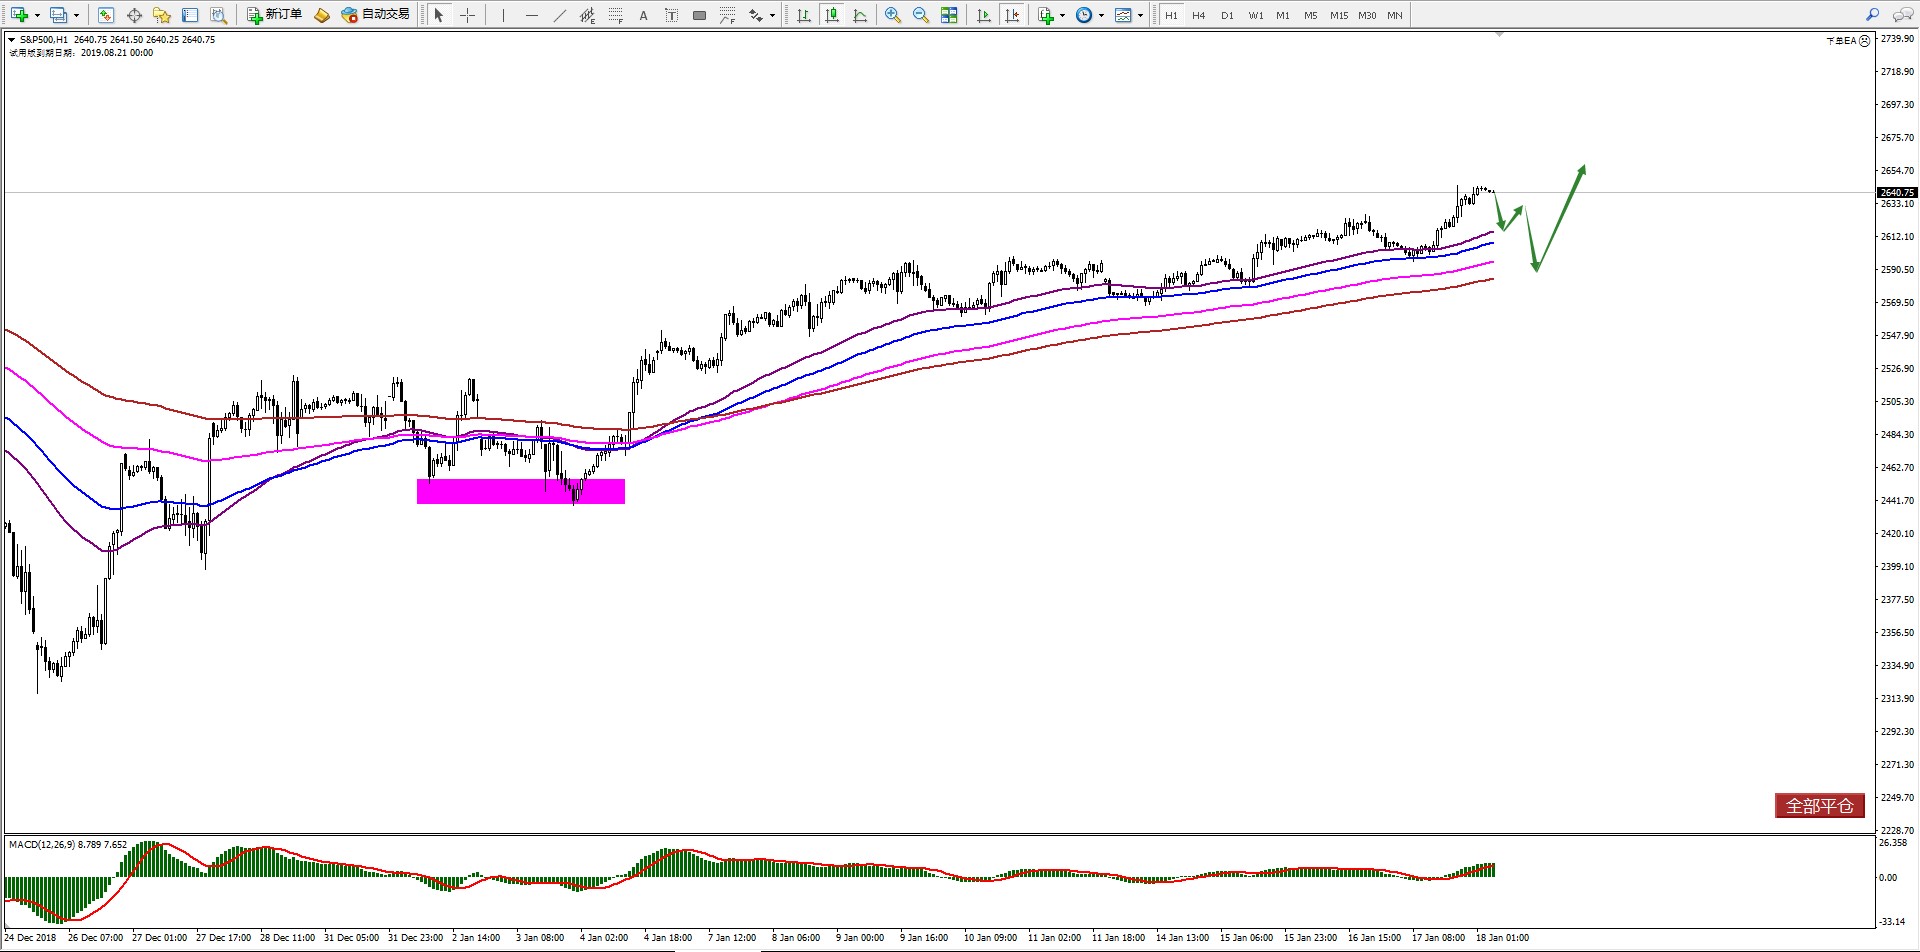This screenshot has height=952, width=1920.
Task: Click the 18 Jan 01:00 time label
Action: point(1502,938)
